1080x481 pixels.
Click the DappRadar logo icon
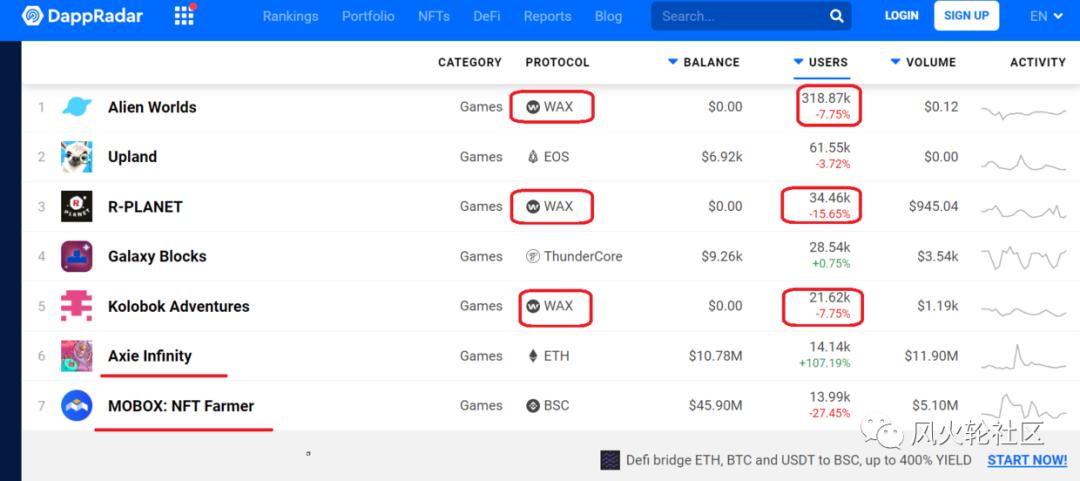(32, 16)
